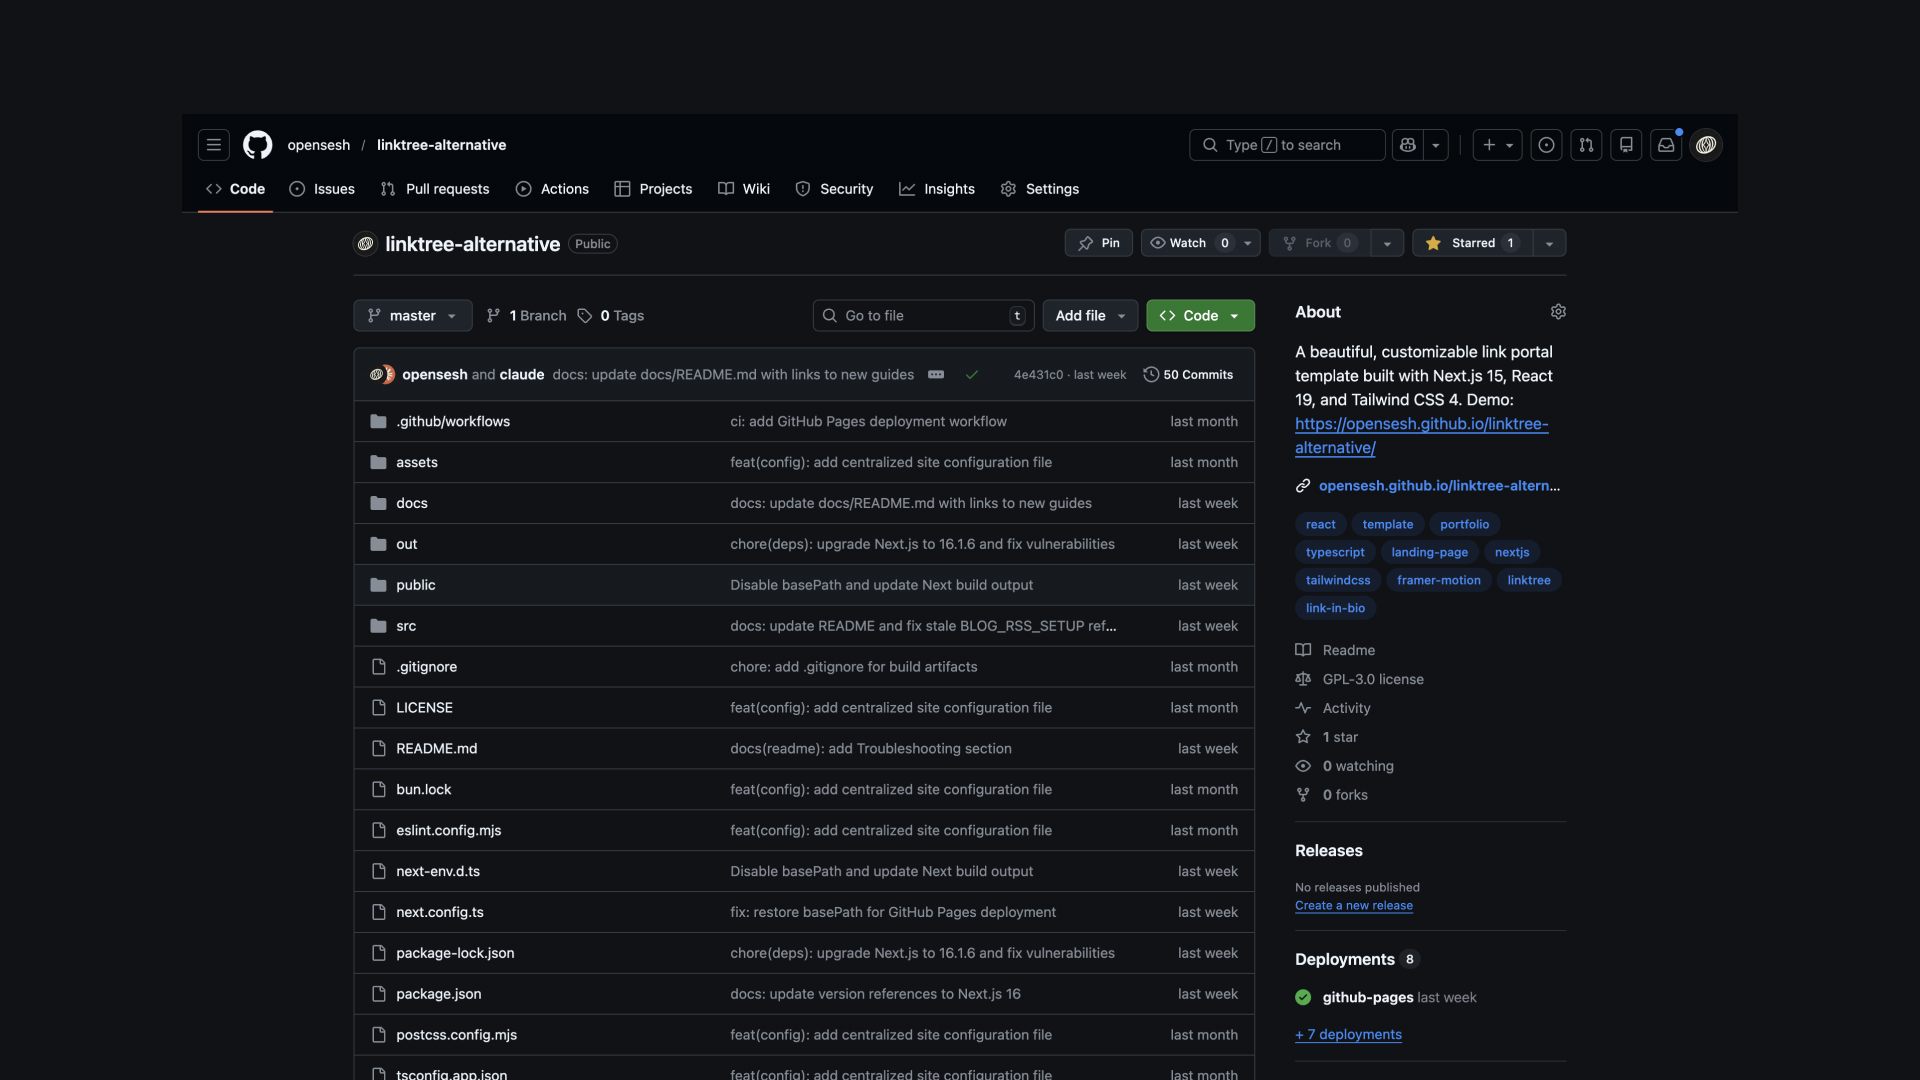Open About section settings gear
Image resolution: width=1920 pixels, height=1080 pixels.
pyautogui.click(x=1558, y=312)
